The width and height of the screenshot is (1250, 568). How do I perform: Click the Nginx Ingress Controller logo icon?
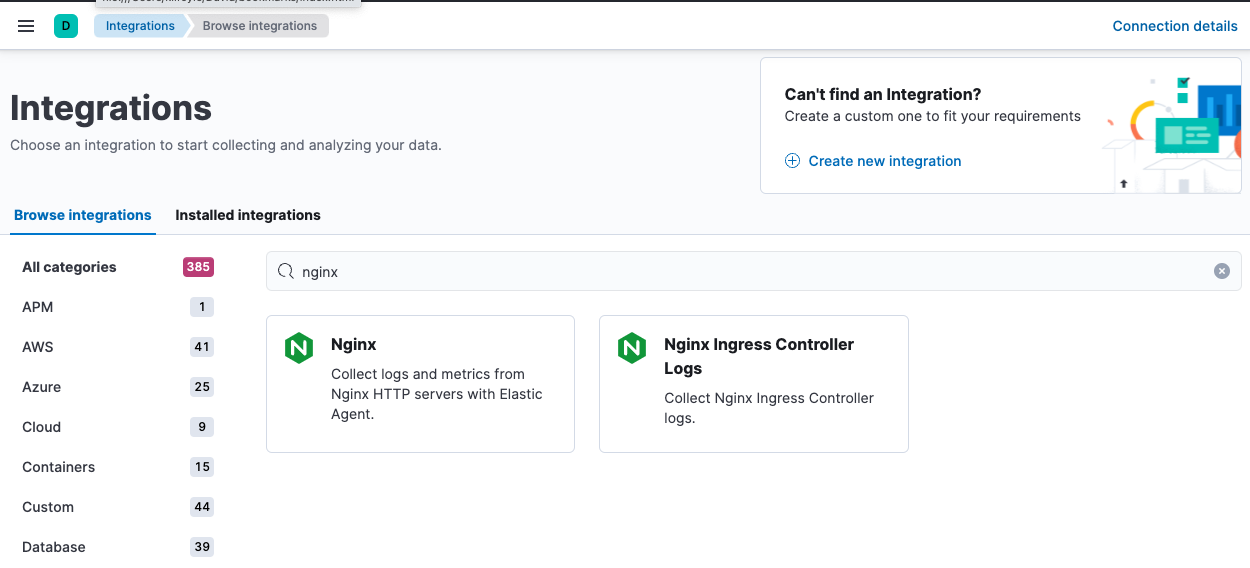point(632,348)
